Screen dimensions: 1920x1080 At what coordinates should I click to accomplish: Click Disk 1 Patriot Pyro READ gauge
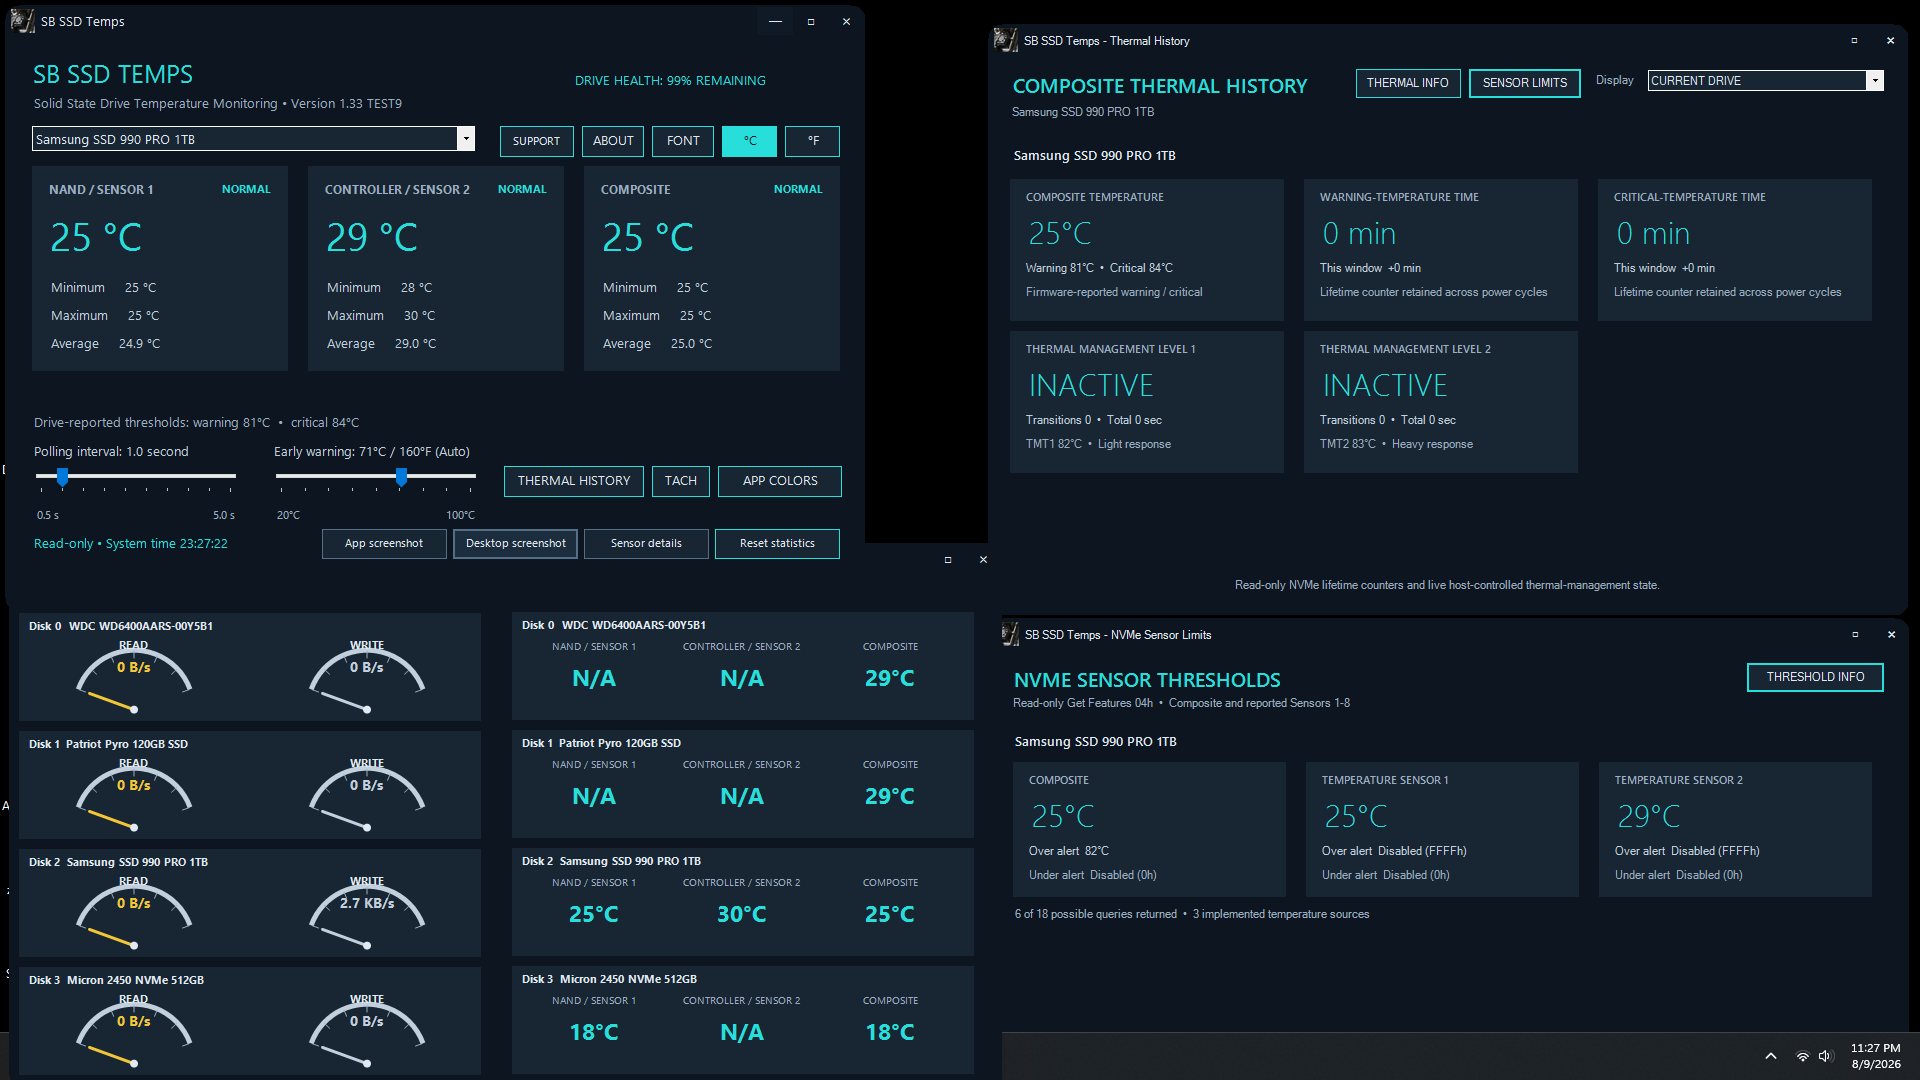(134, 795)
